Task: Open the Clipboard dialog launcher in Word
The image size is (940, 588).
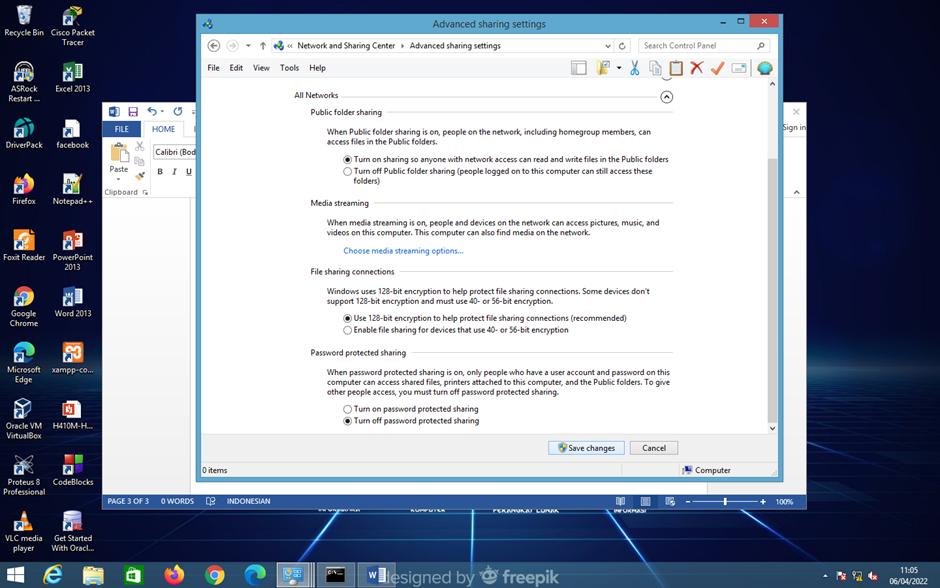Action: pos(145,192)
